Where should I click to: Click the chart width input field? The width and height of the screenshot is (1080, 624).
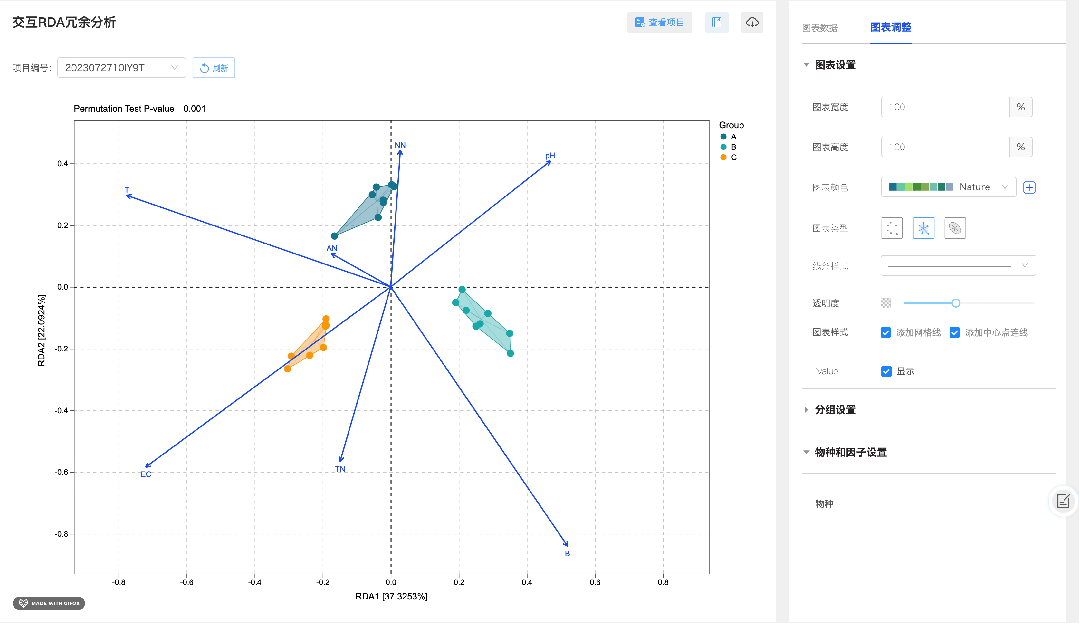click(944, 107)
